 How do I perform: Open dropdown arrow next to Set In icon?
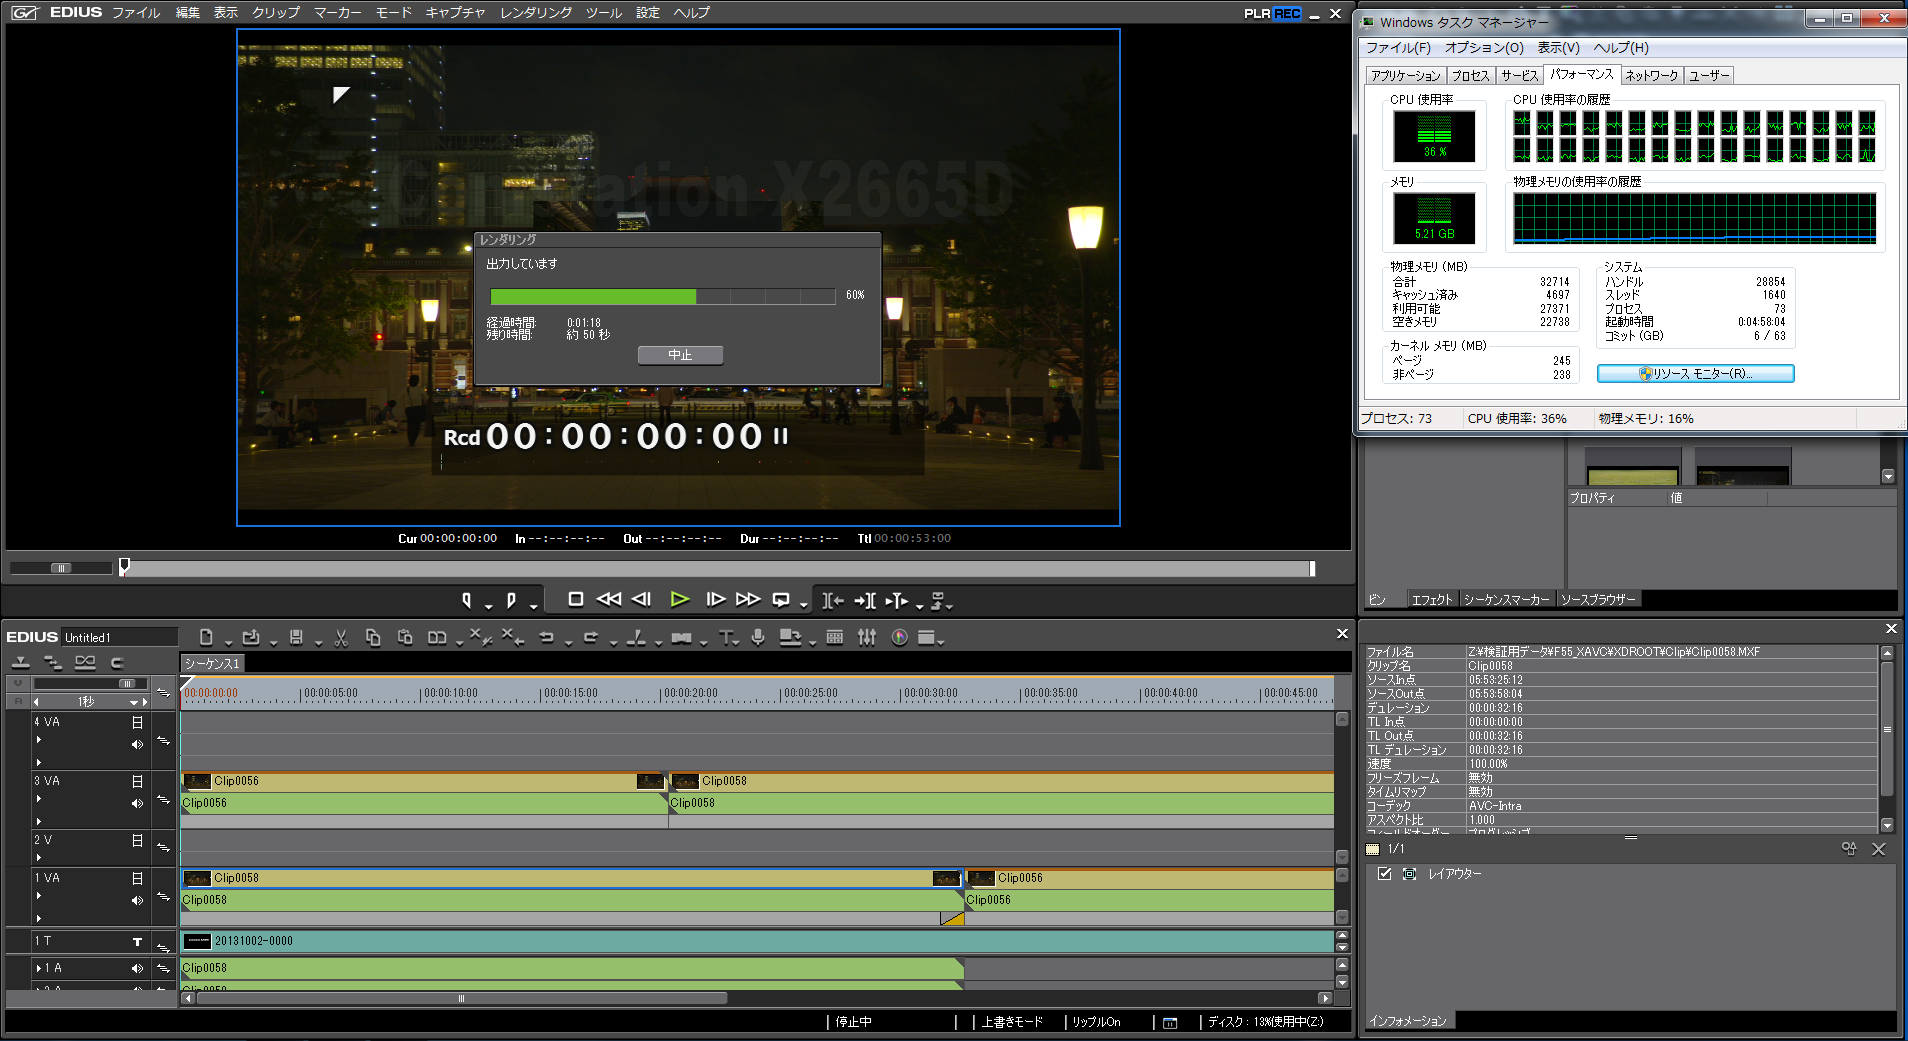[488, 606]
